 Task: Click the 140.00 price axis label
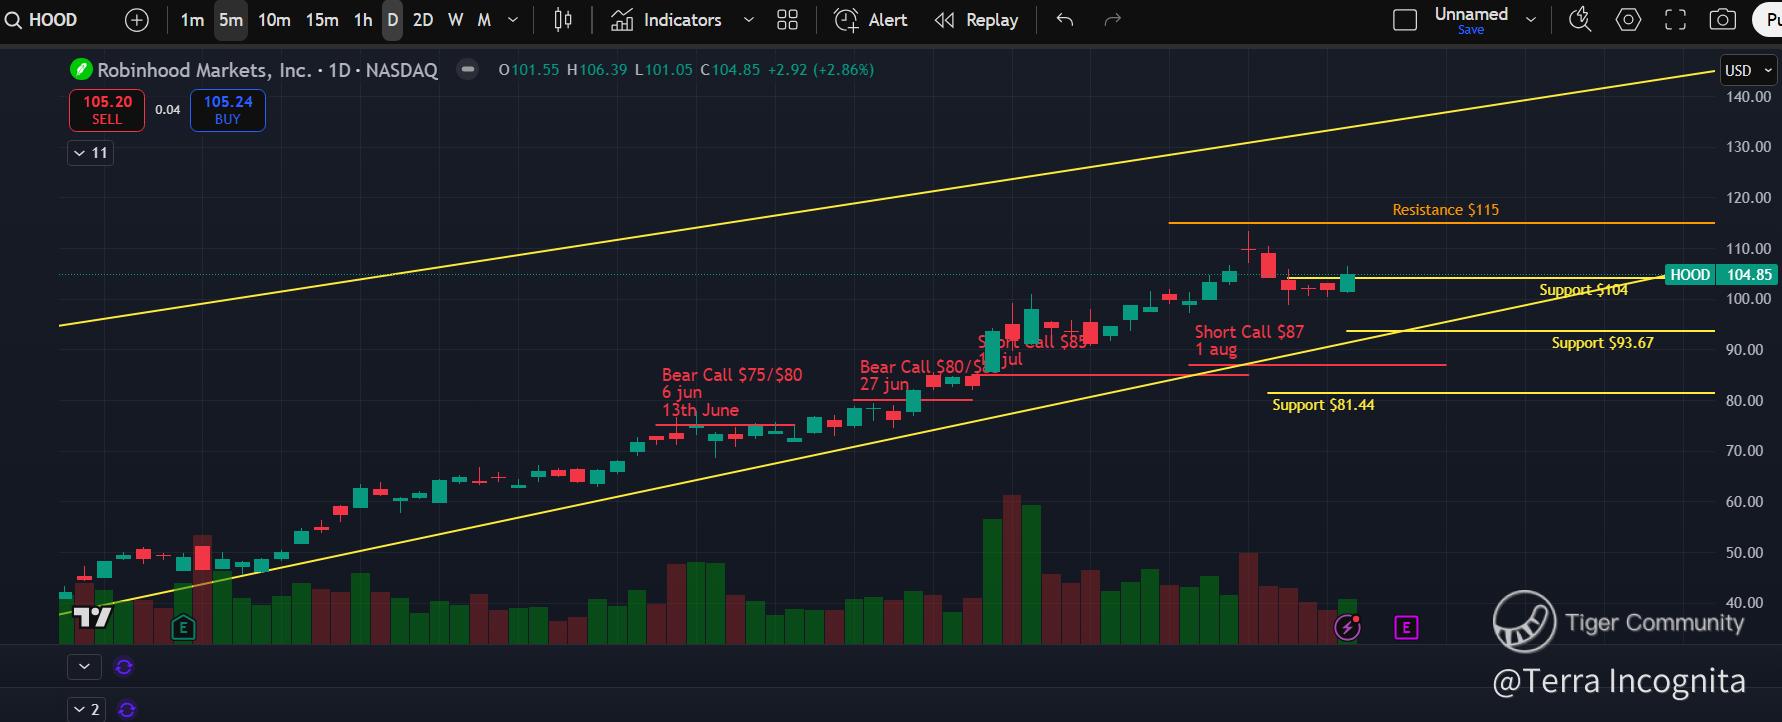point(1748,97)
